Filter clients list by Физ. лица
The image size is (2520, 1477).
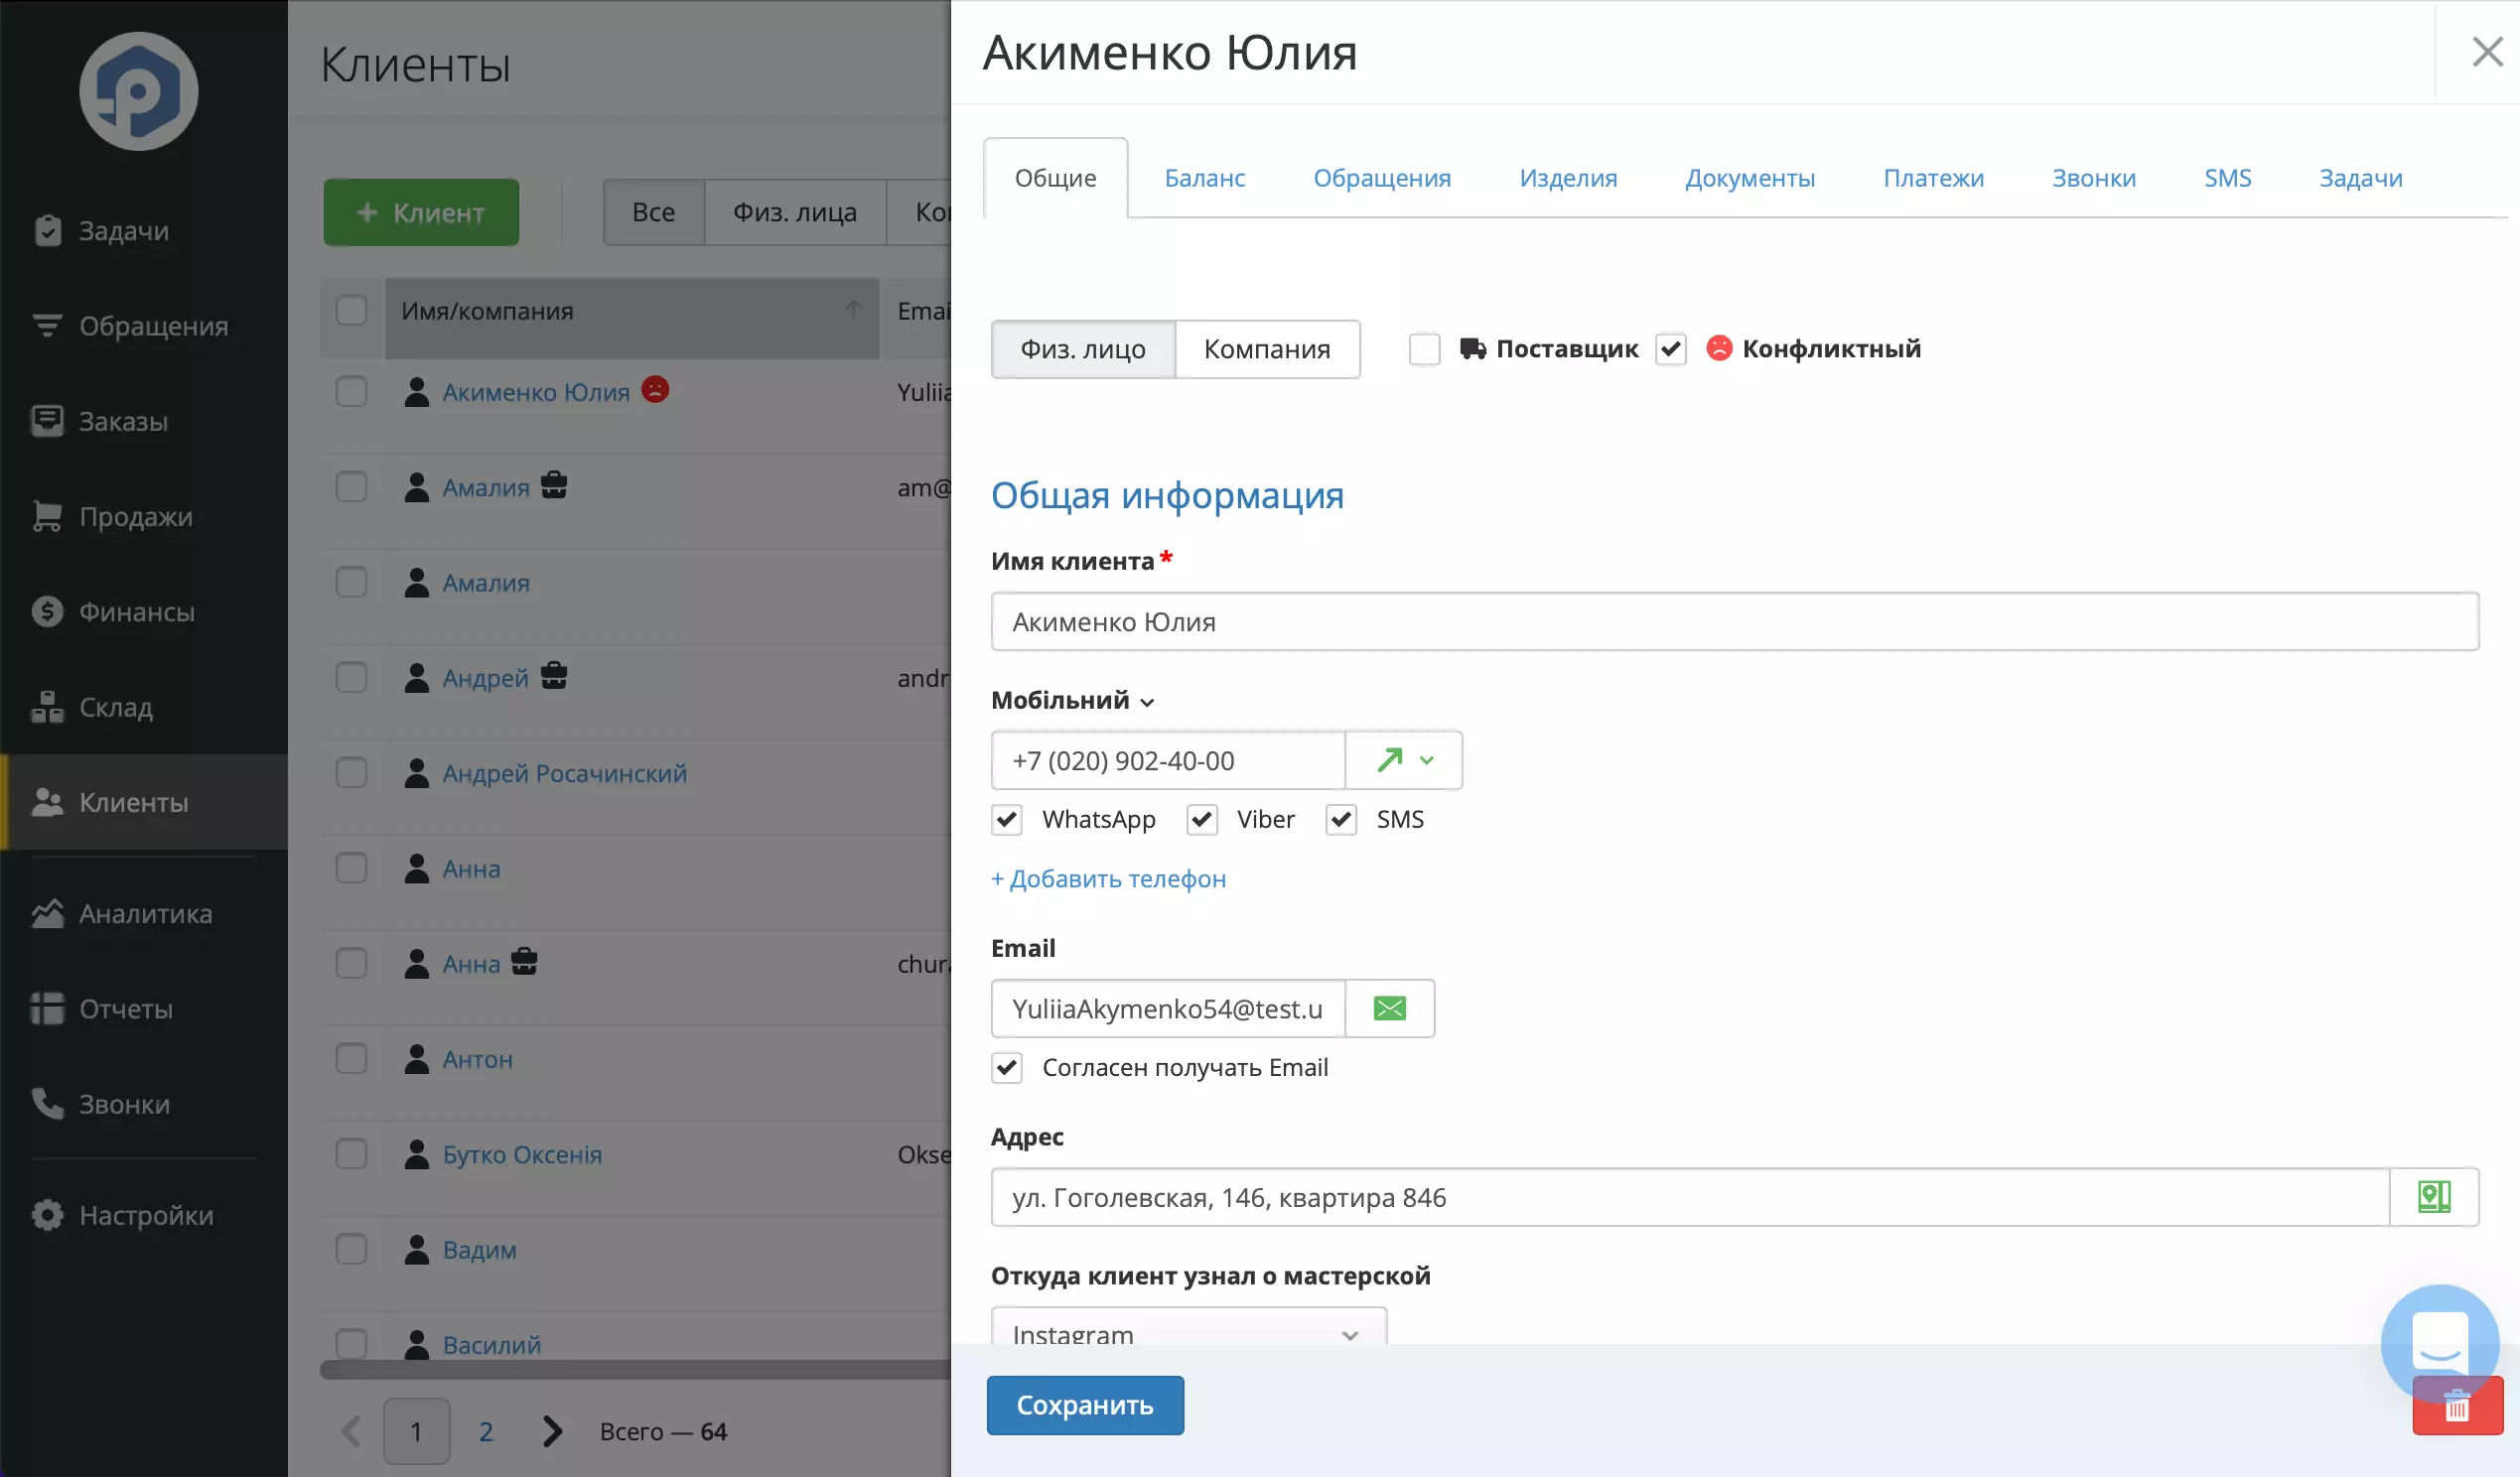click(795, 212)
